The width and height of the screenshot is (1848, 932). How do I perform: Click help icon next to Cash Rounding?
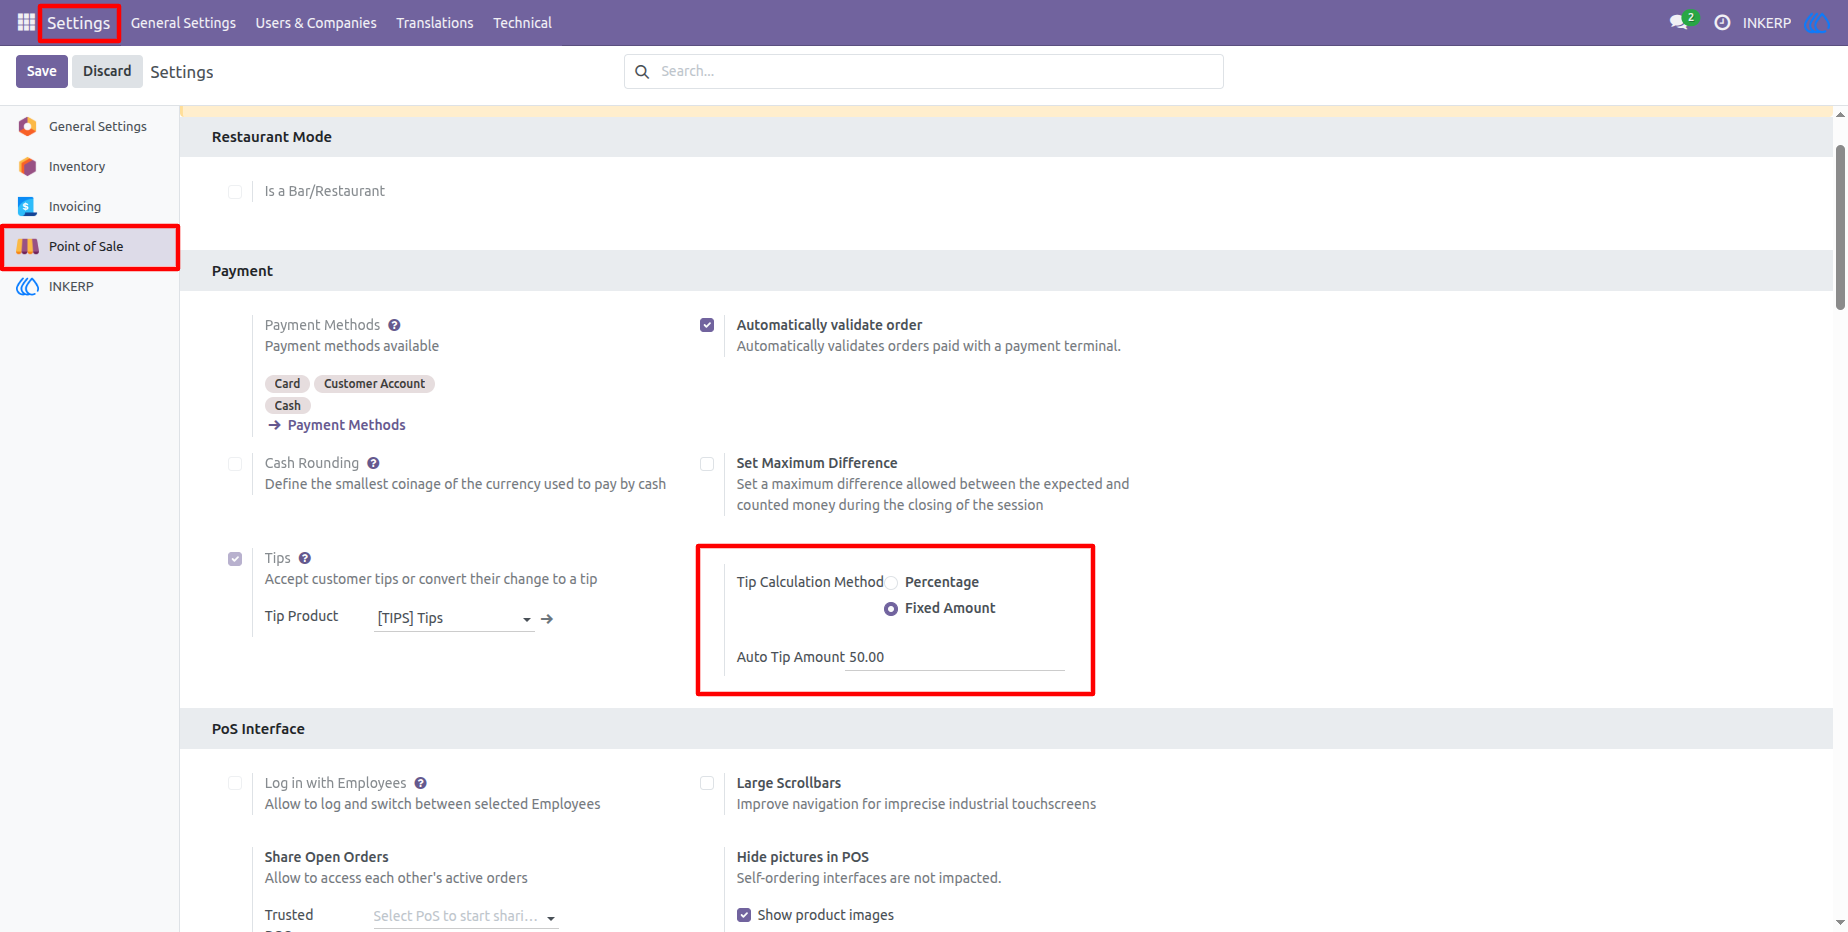(373, 463)
